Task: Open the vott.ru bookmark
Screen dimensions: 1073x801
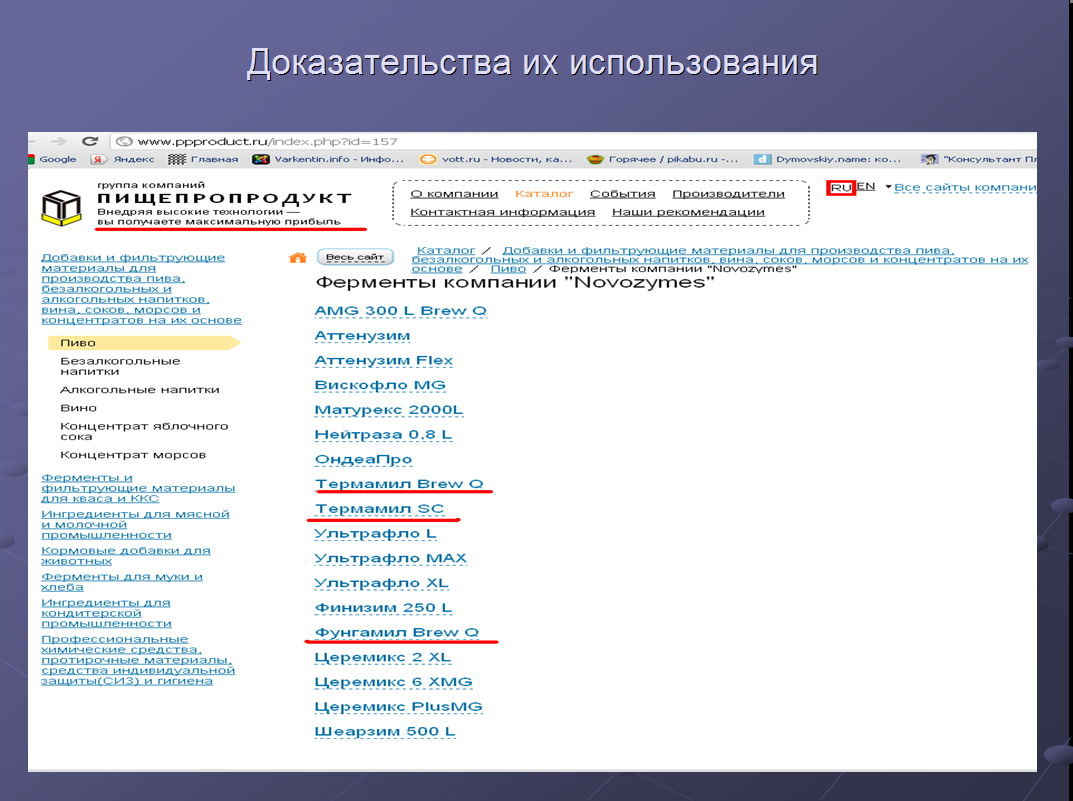Action: pos(496,159)
